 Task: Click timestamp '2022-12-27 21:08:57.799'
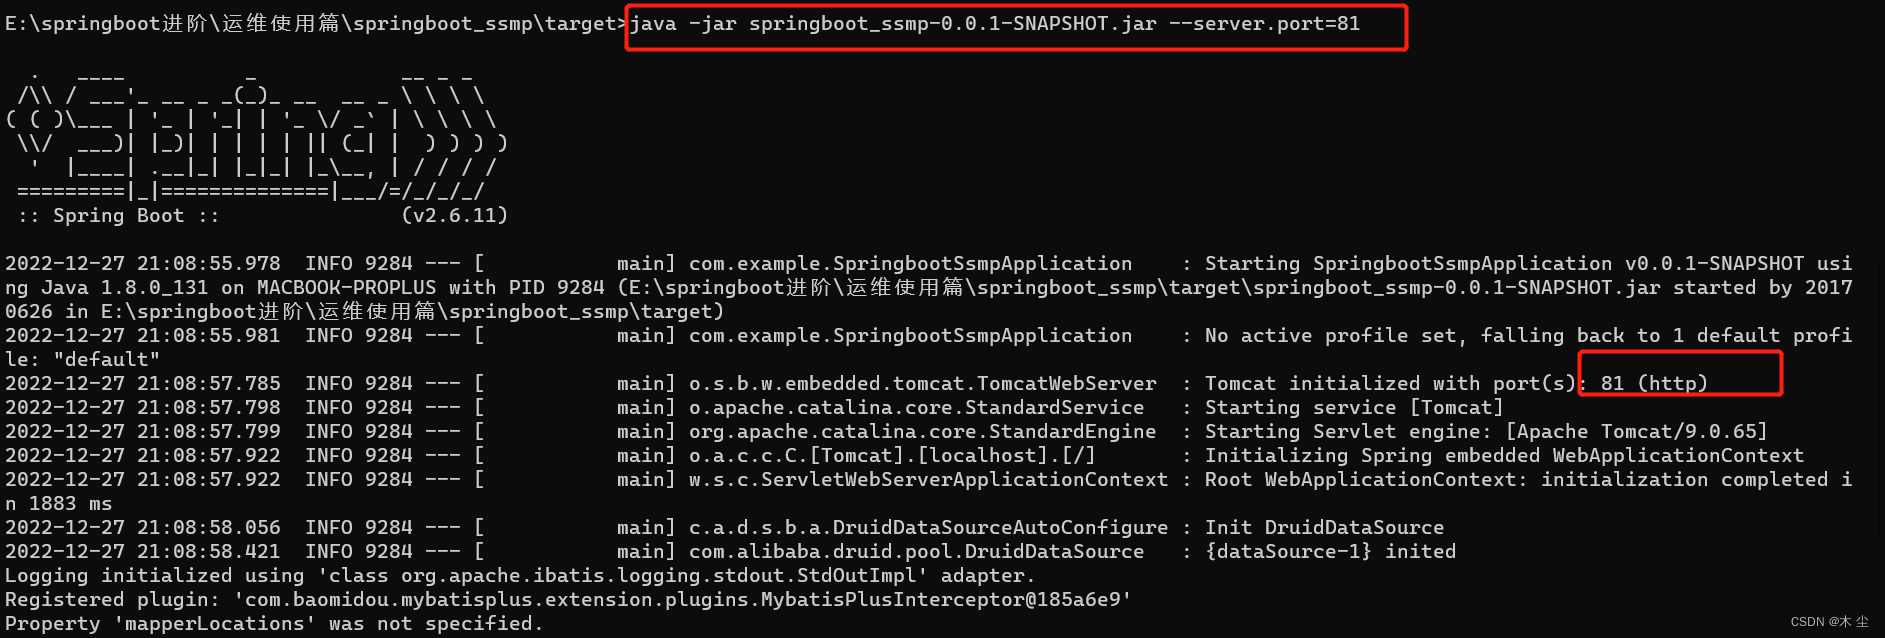[143, 431]
